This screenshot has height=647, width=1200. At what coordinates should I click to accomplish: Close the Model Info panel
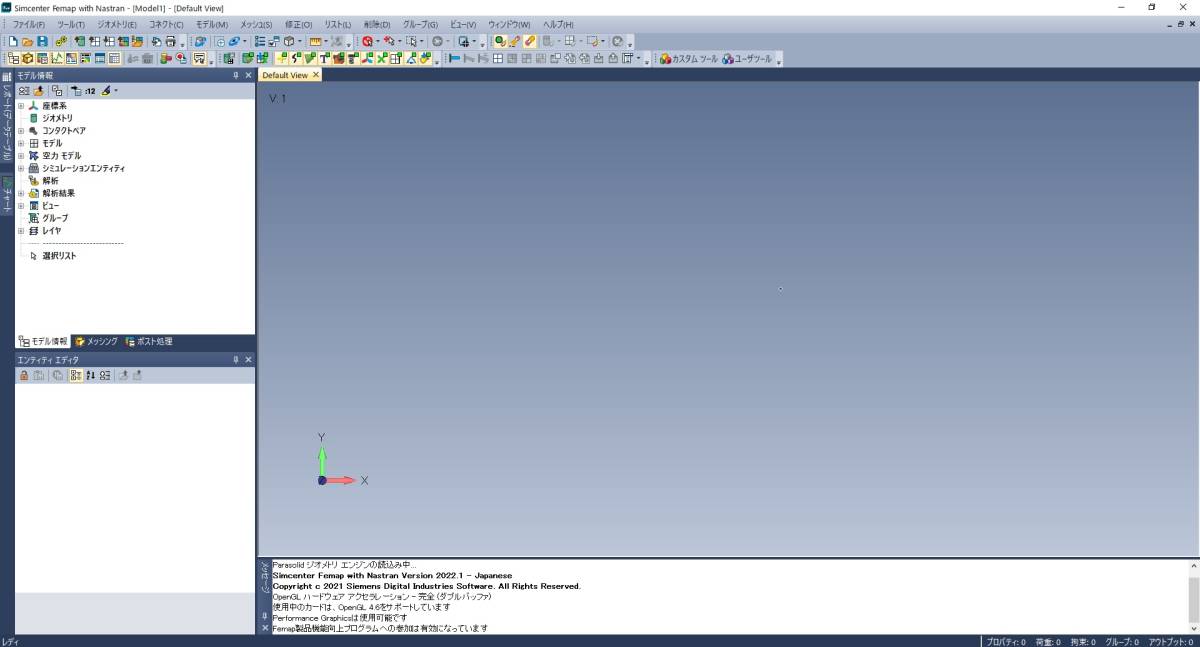tap(249, 76)
